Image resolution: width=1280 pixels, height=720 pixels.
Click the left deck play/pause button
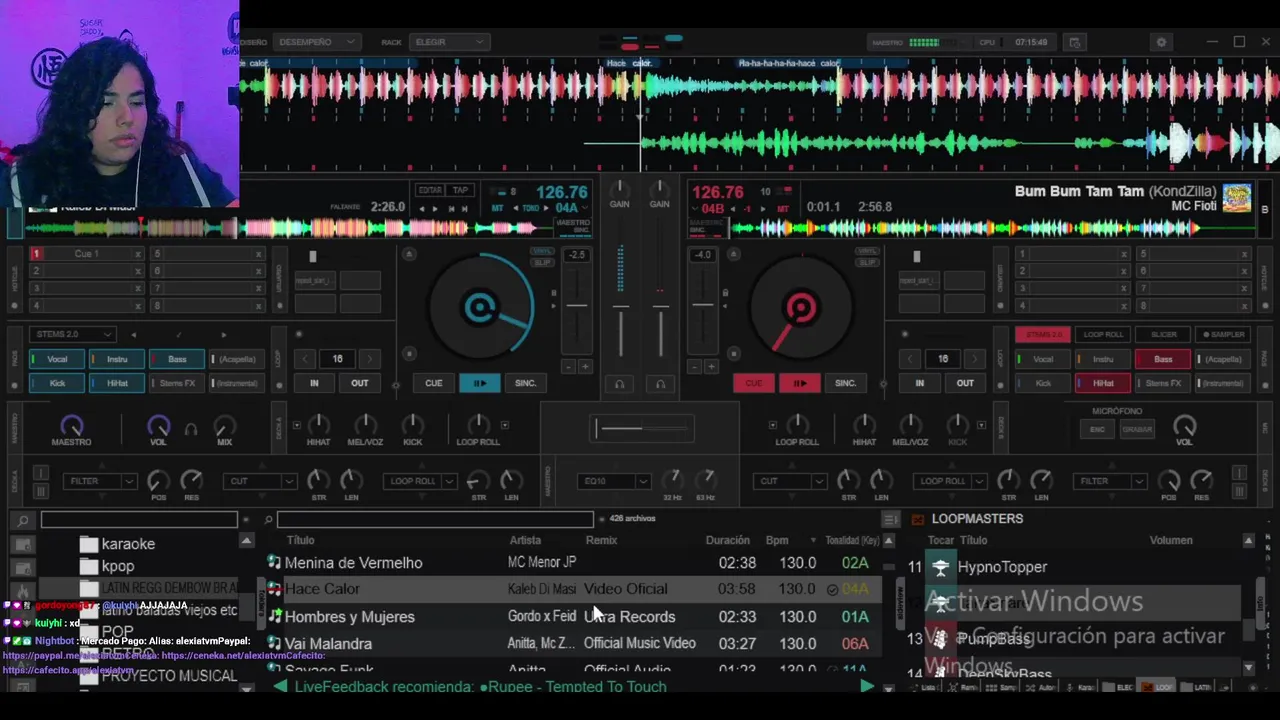[x=479, y=383]
